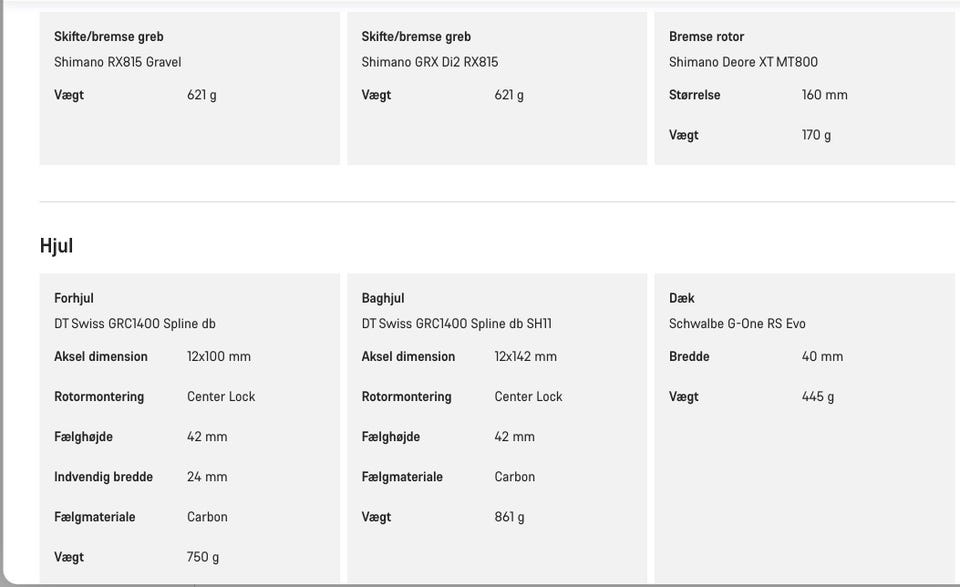Screen dimensions: 960x587
Task: Click the 750 g front wheel weight
Action: 203,557
